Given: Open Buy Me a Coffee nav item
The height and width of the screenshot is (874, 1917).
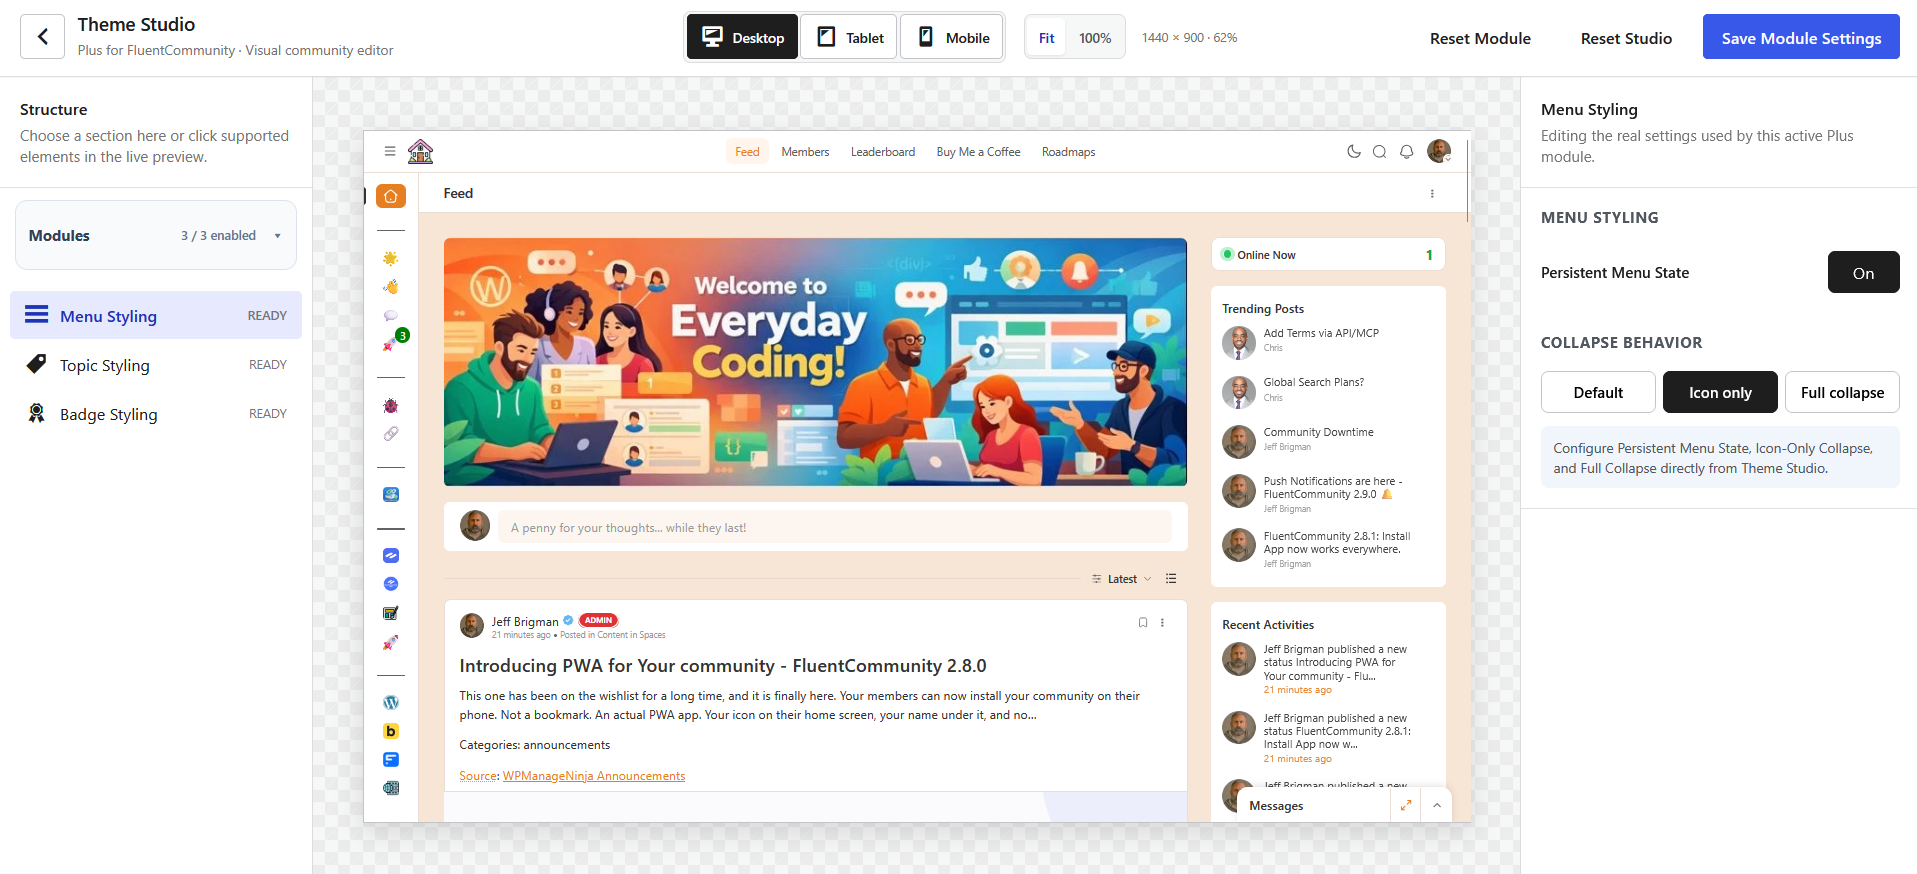Looking at the screenshot, I should [978, 152].
